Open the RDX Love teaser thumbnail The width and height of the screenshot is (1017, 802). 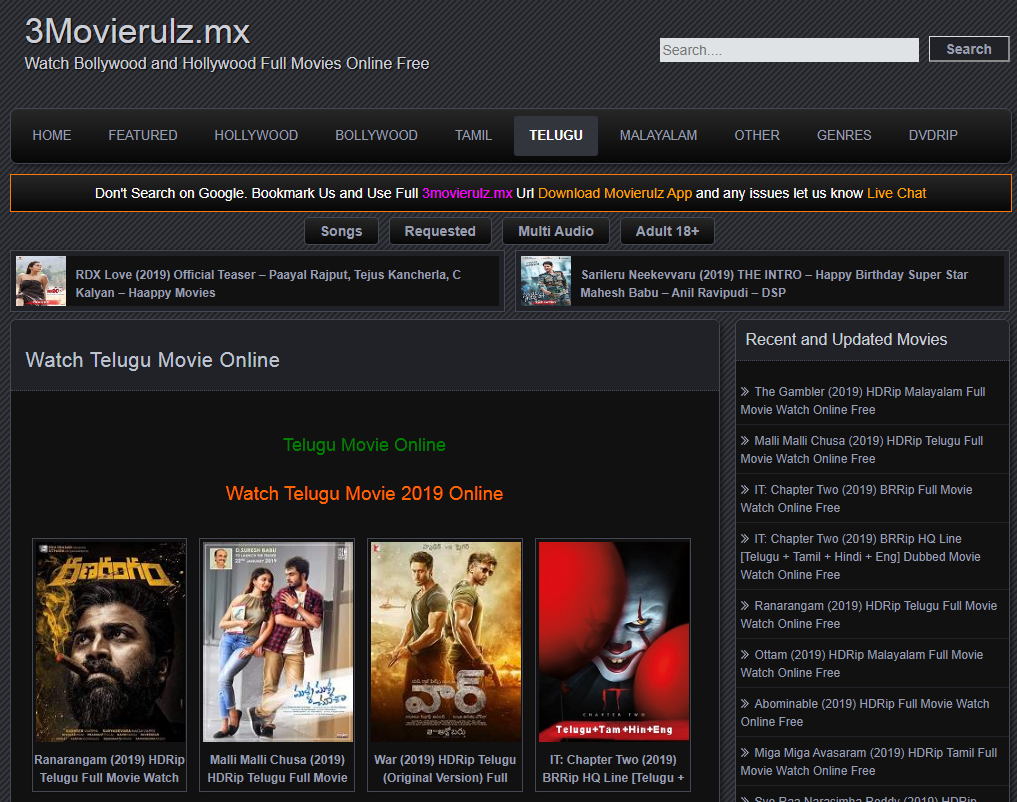(41, 281)
